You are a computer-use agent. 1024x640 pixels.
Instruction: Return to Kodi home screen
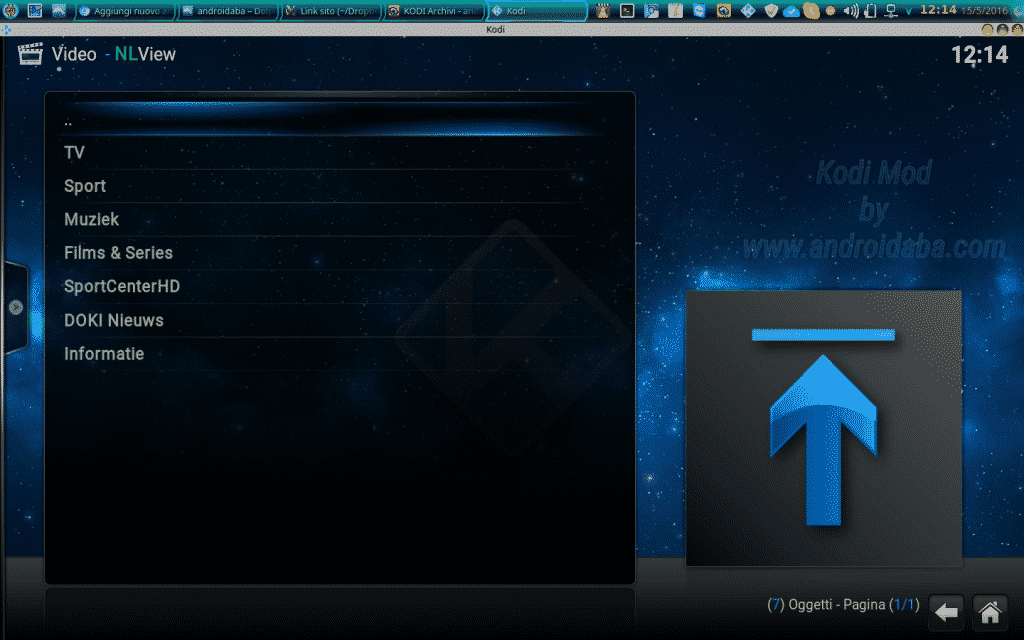tap(989, 612)
